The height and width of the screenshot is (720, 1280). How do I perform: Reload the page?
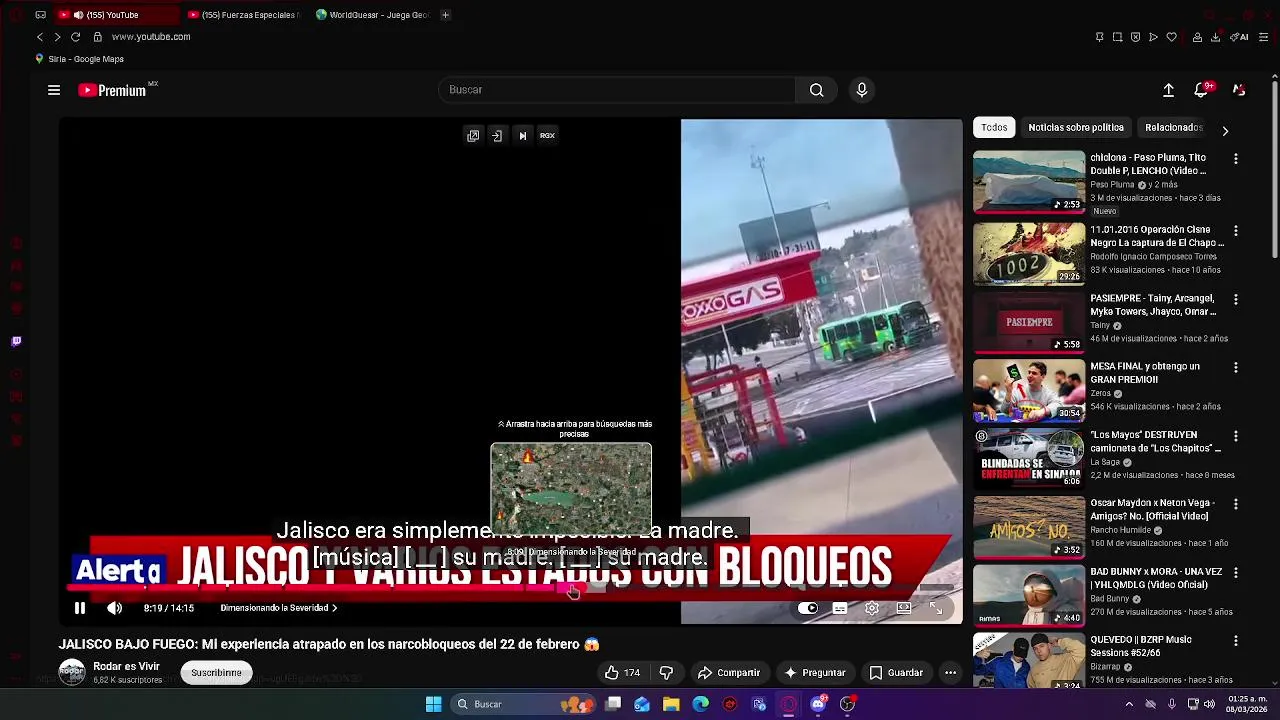click(x=75, y=37)
